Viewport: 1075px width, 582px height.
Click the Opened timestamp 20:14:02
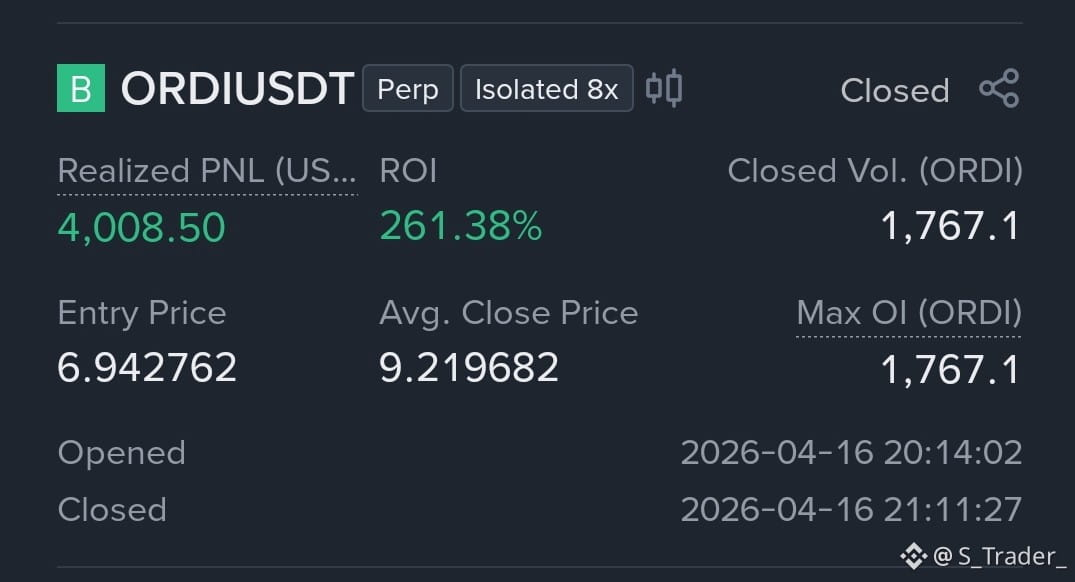click(851, 452)
